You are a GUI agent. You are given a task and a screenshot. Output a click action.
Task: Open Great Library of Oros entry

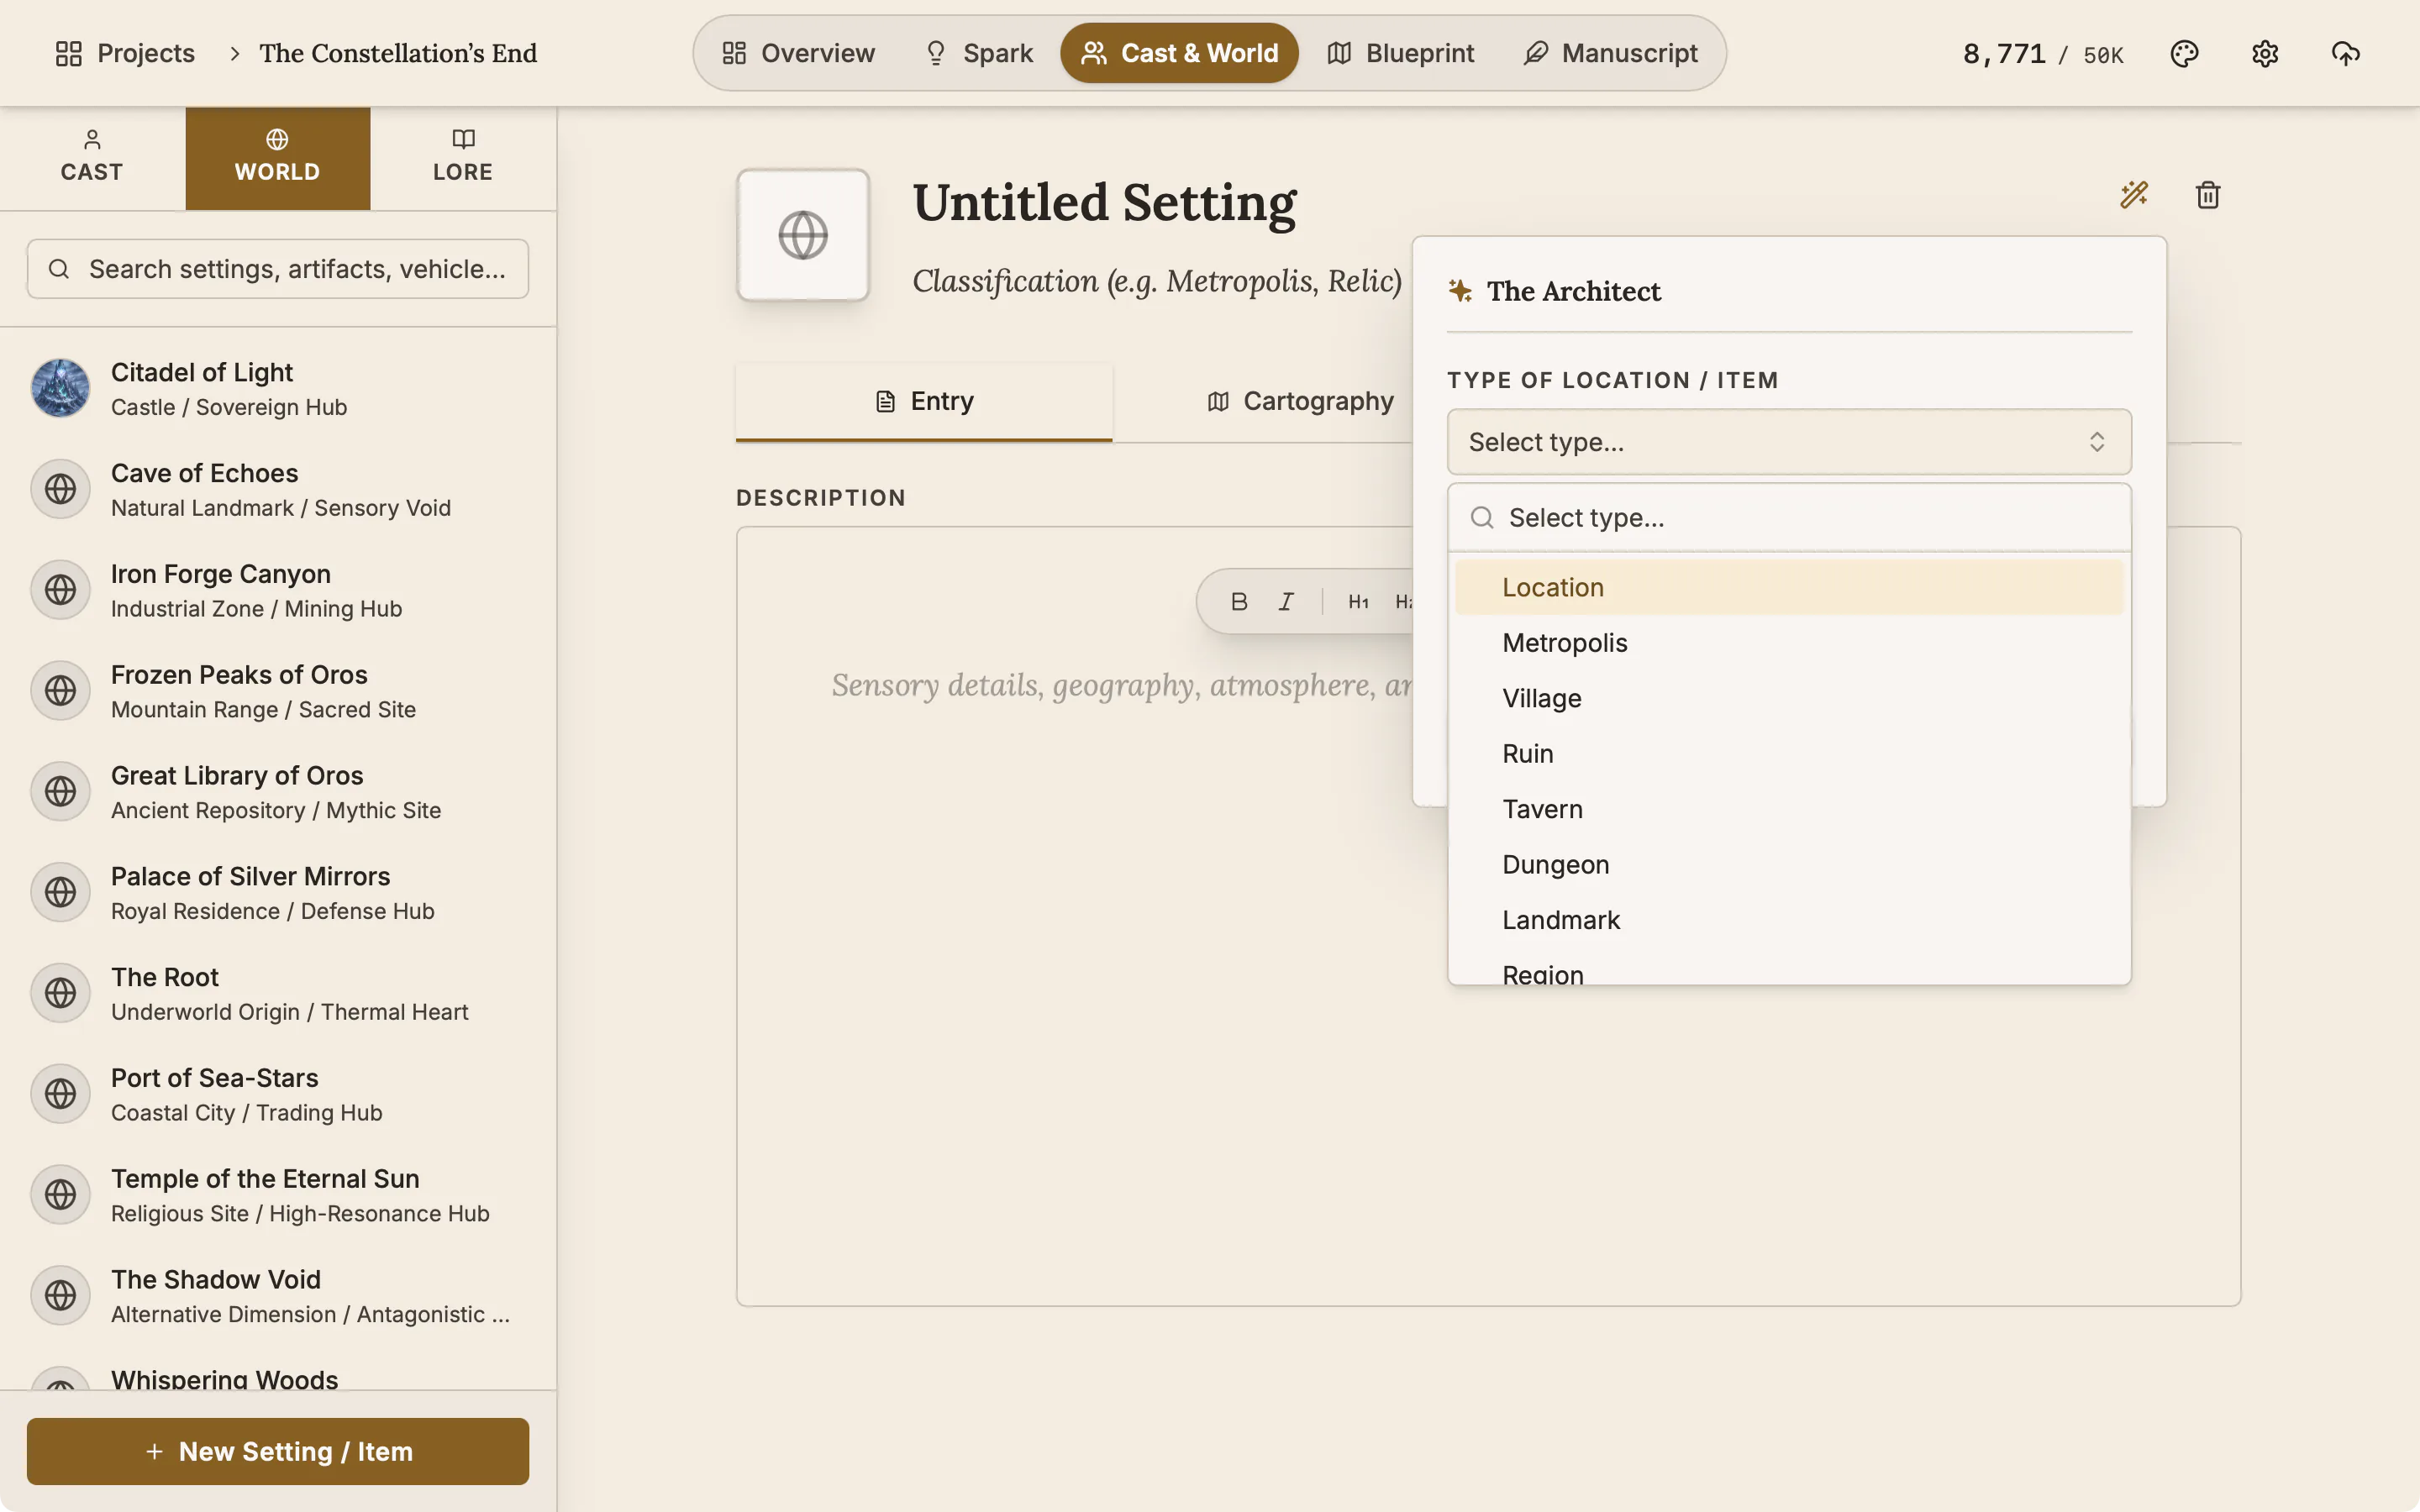tap(278, 791)
